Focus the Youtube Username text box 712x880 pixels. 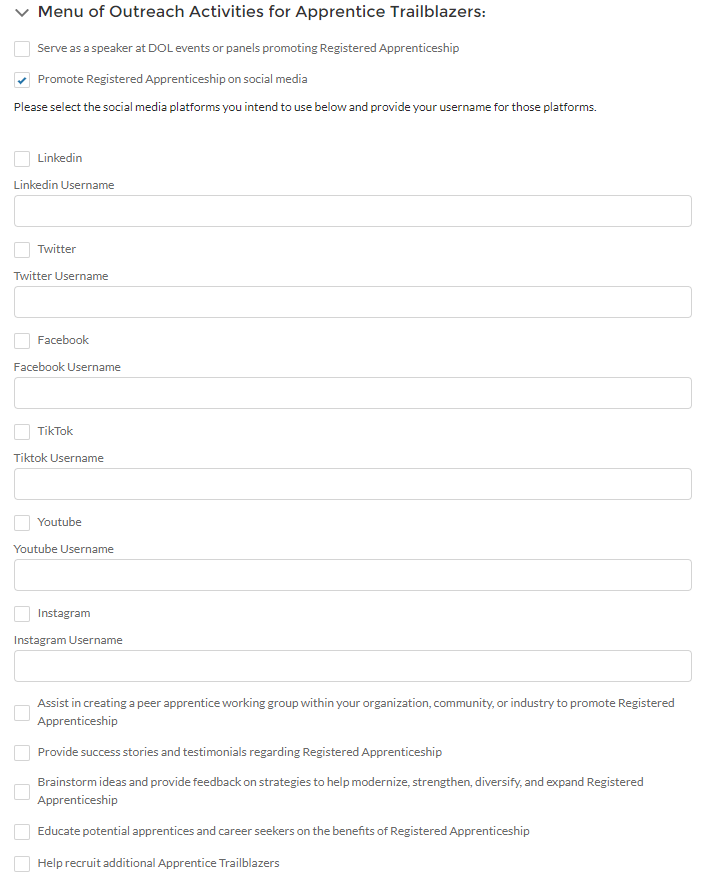click(x=352, y=575)
